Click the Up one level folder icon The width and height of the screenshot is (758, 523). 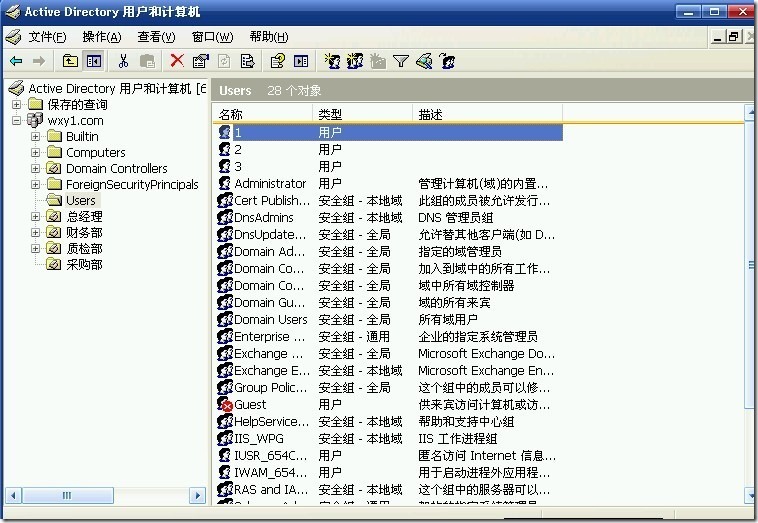click(x=70, y=61)
